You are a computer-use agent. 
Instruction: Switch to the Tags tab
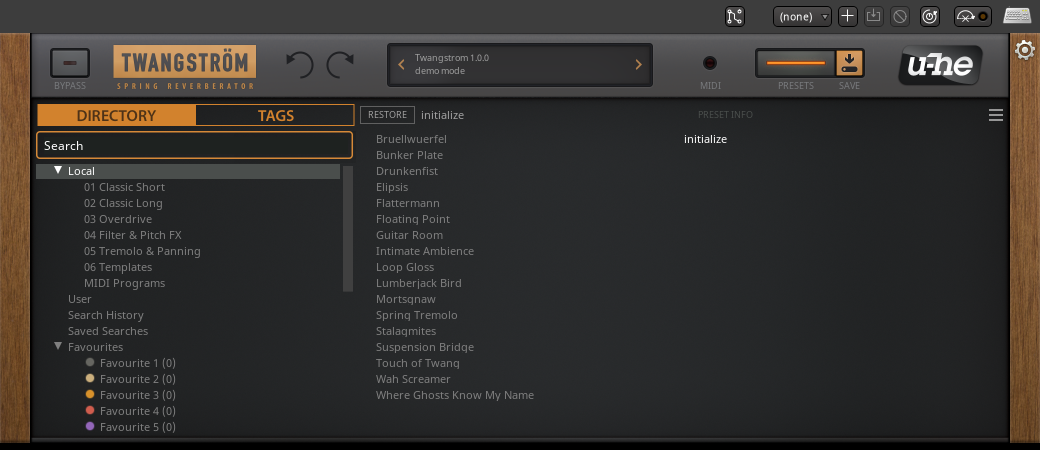275,115
